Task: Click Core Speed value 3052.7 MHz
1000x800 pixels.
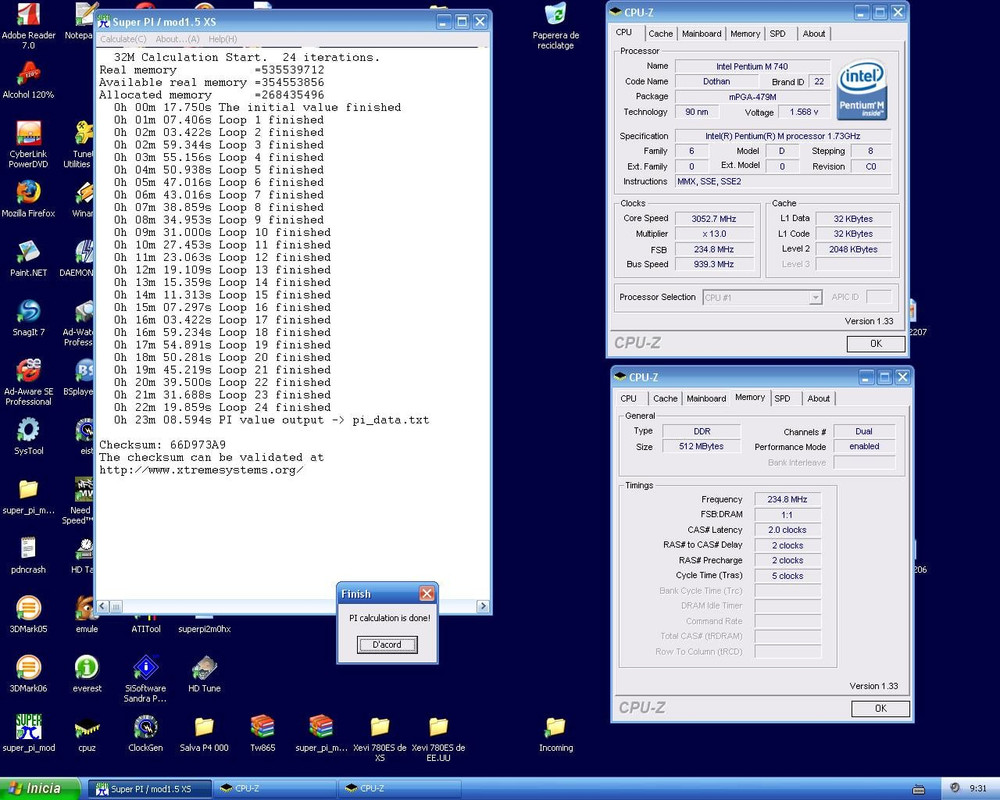Action: (x=714, y=219)
